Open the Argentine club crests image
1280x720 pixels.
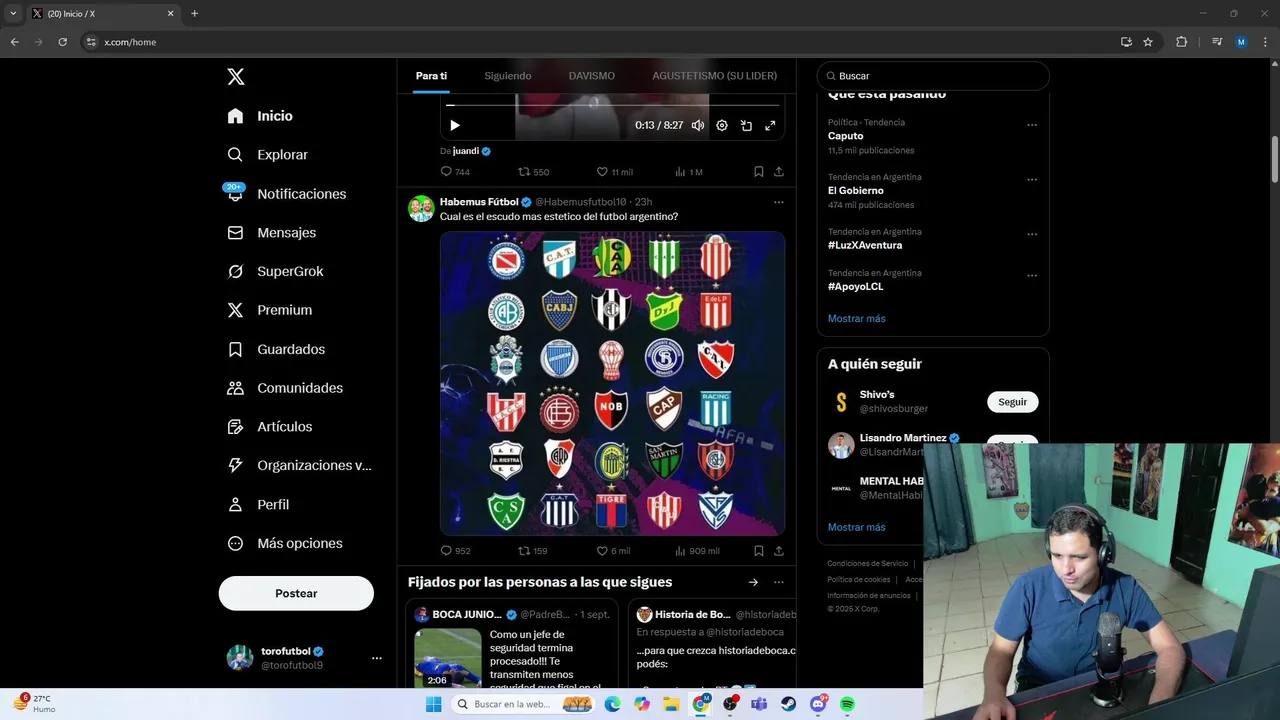[612, 384]
